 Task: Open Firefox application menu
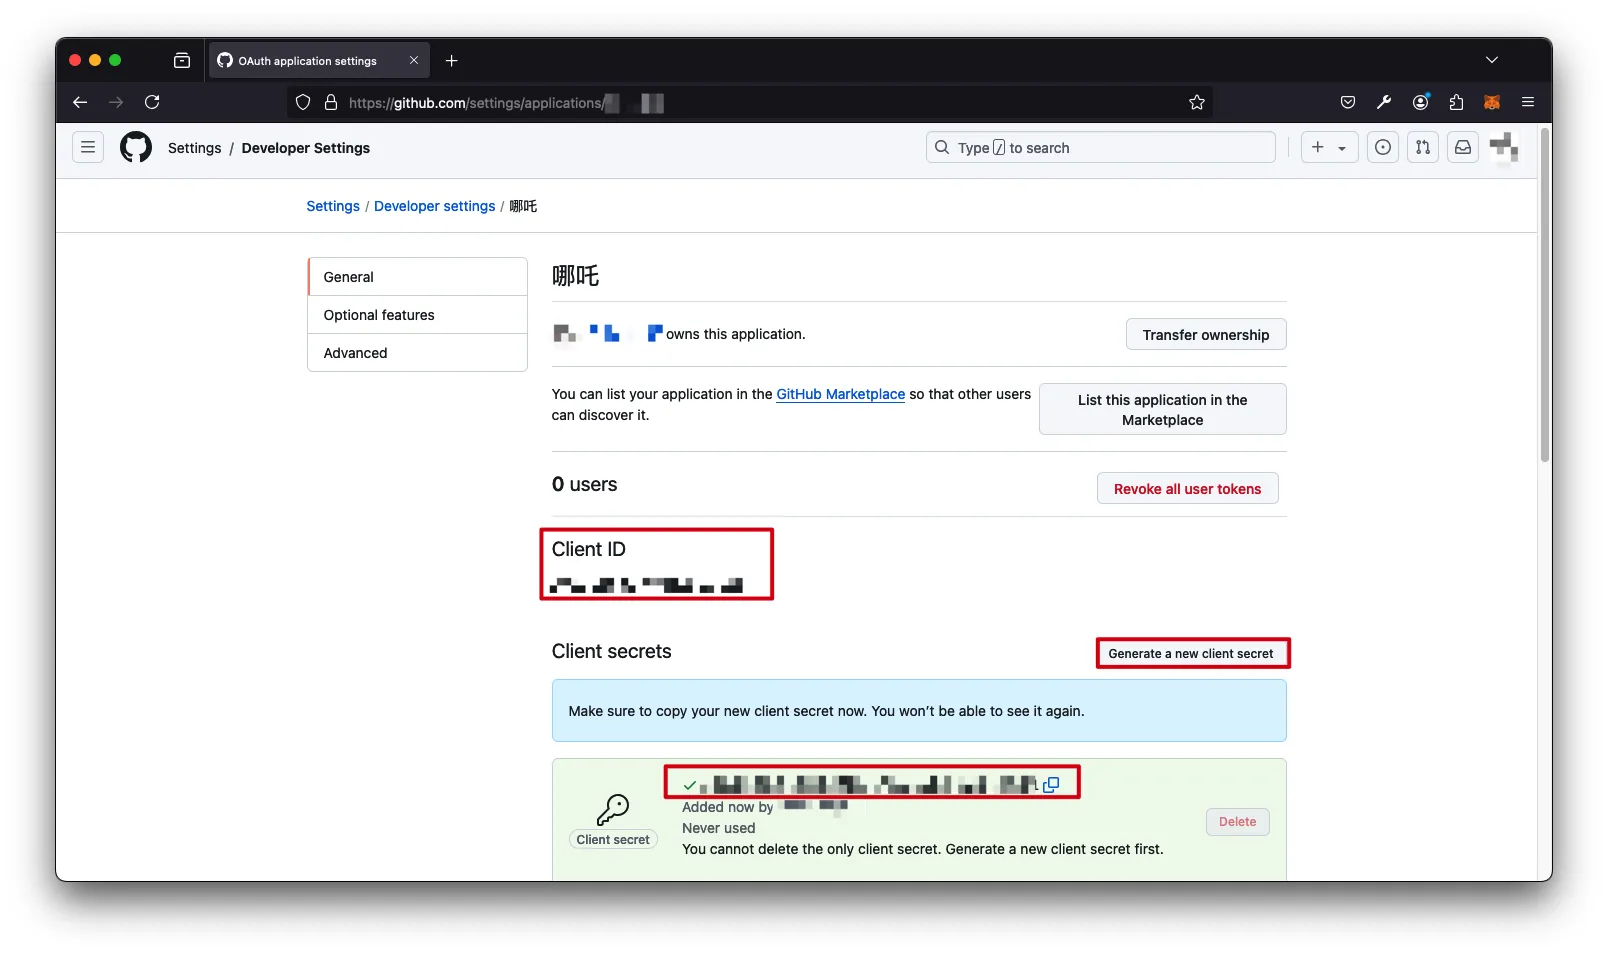(x=1527, y=103)
